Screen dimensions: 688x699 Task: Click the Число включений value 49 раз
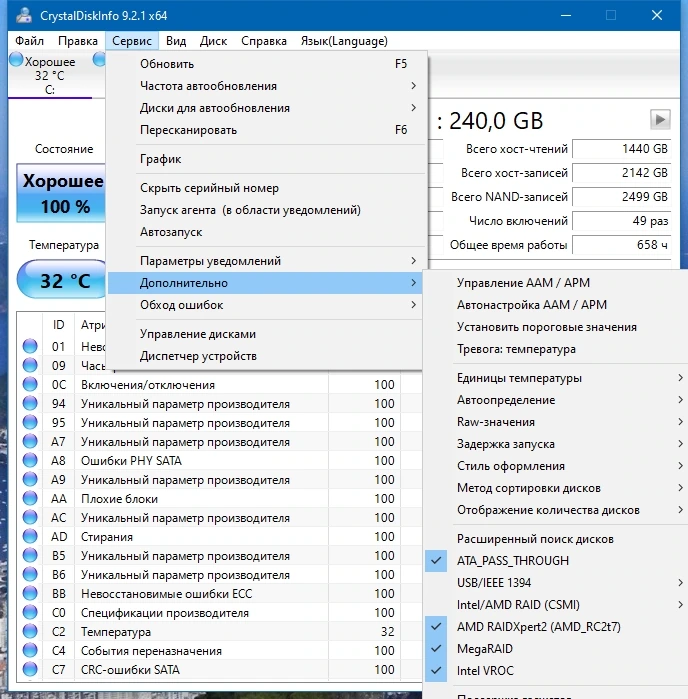622,221
